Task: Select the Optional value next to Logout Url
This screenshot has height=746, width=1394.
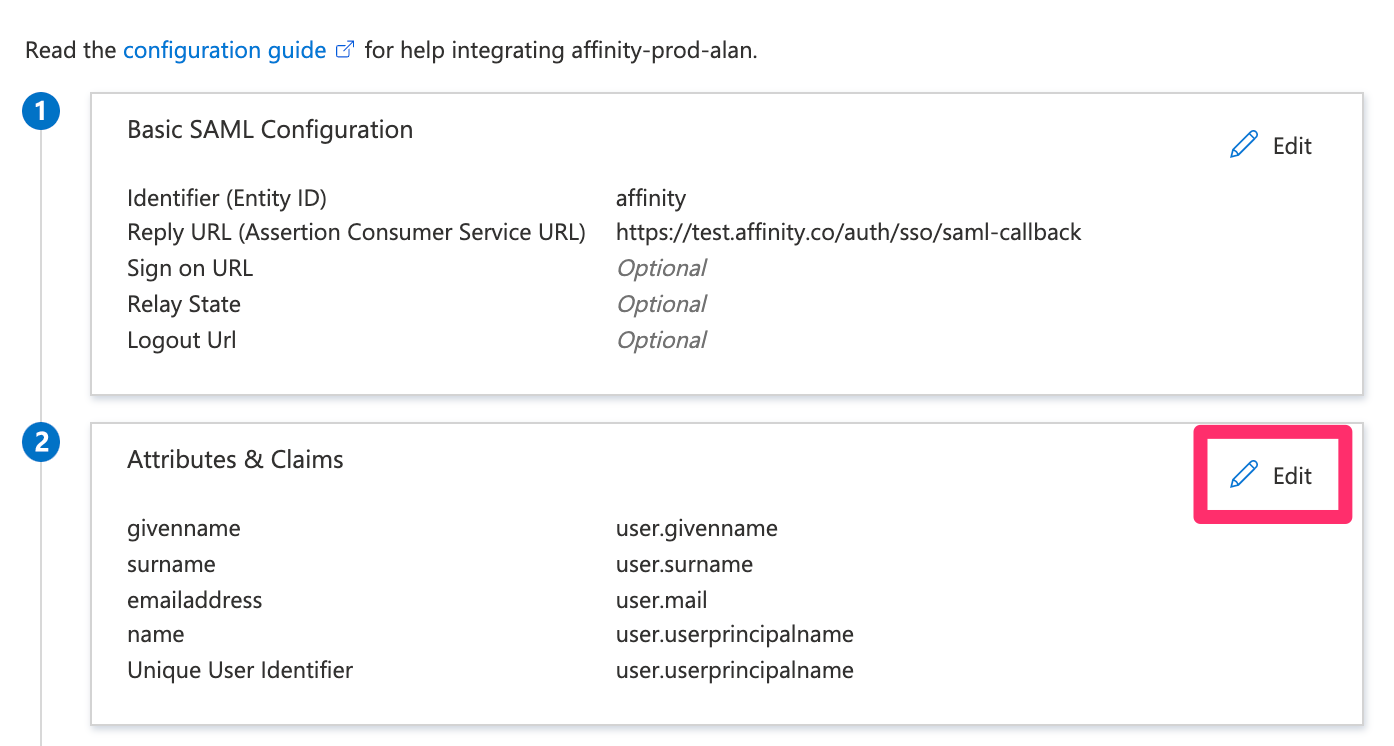Action: [661, 339]
